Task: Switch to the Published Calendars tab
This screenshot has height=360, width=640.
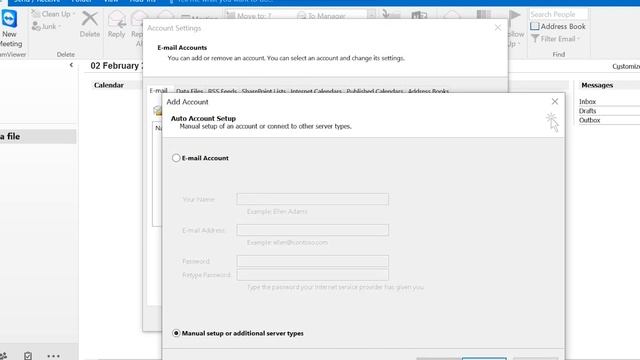Action: [375, 91]
